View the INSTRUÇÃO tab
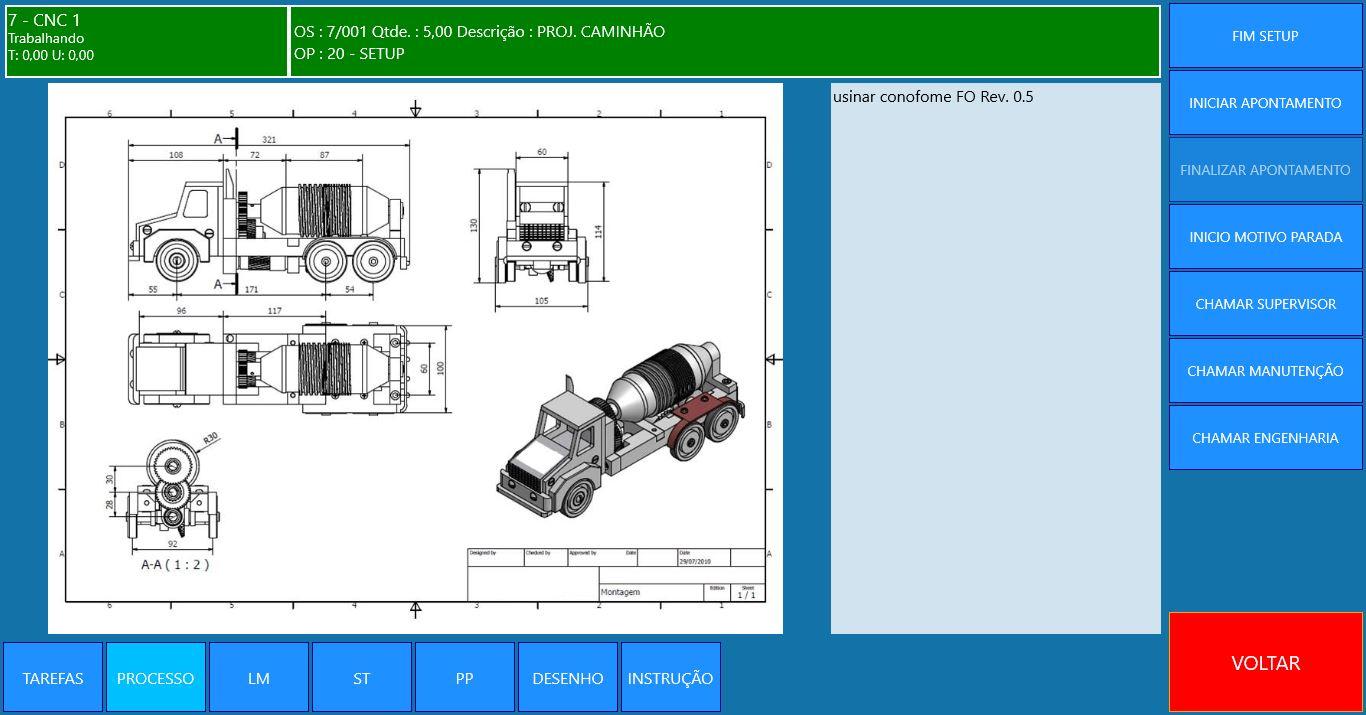This screenshot has height=715, width=1366. coord(670,678)
